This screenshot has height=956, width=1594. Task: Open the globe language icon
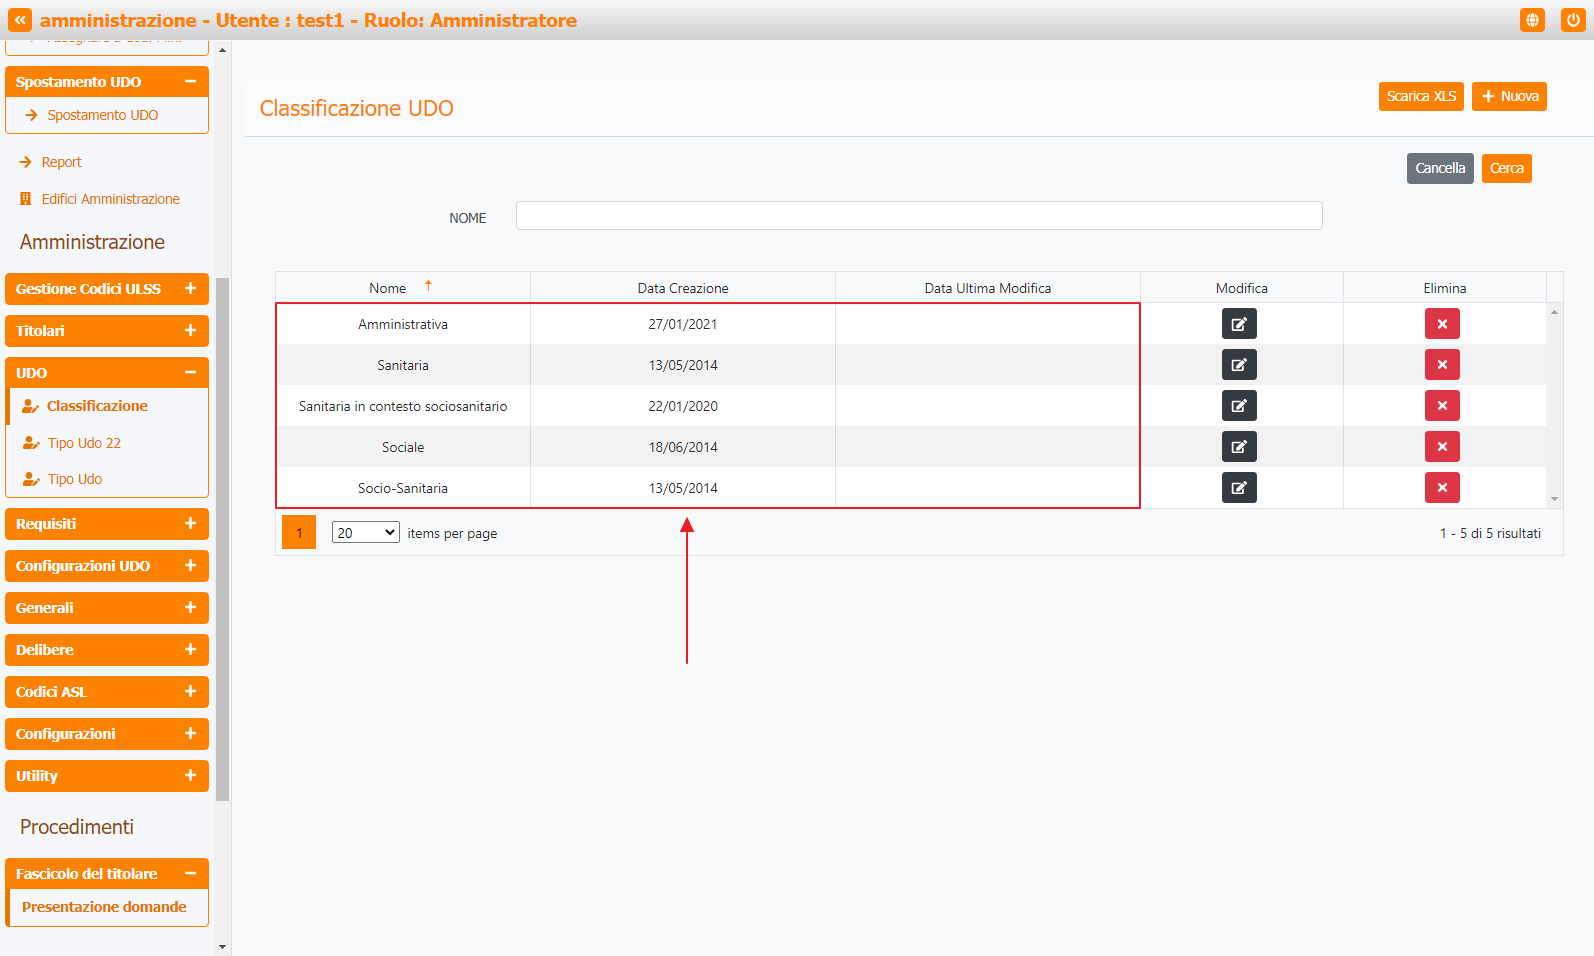pos(1532,20)
